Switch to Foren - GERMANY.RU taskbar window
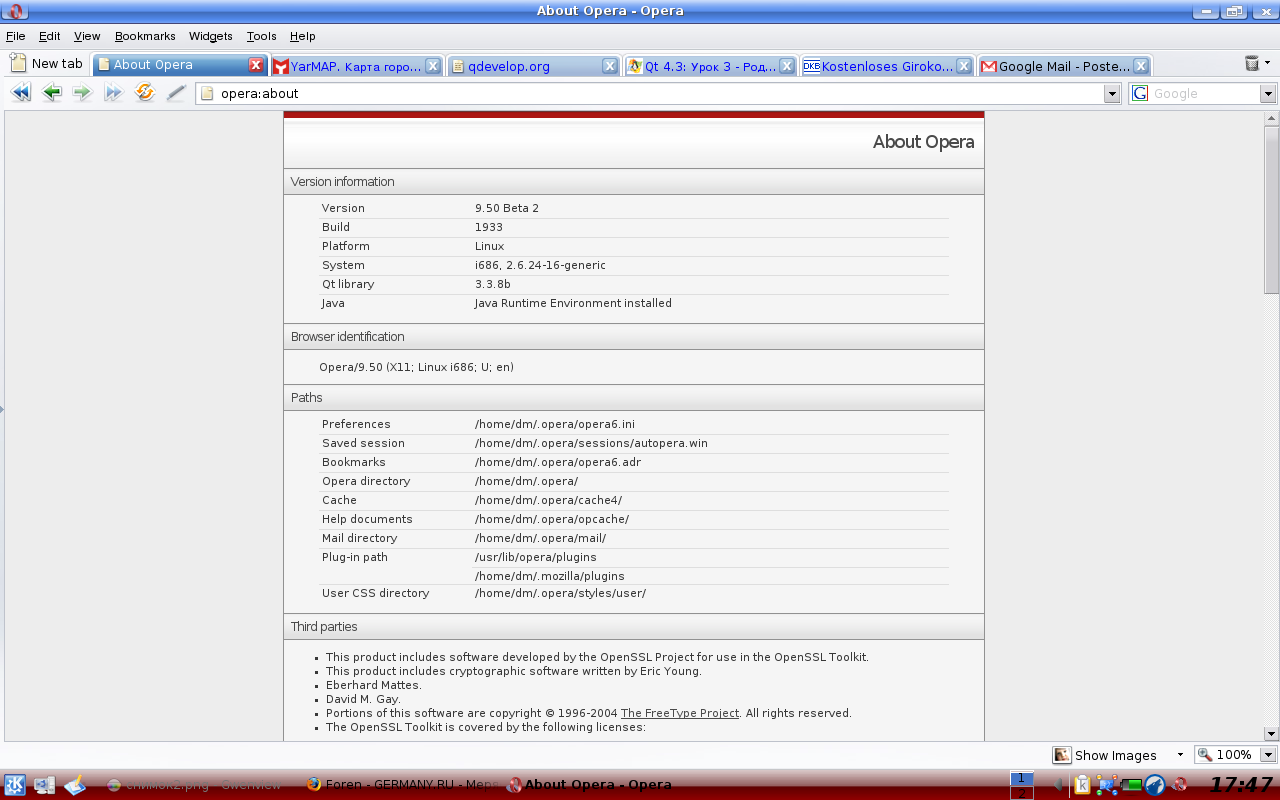Image resolution: width=1280 pixels, height=800 pixels. pos(400,785)
